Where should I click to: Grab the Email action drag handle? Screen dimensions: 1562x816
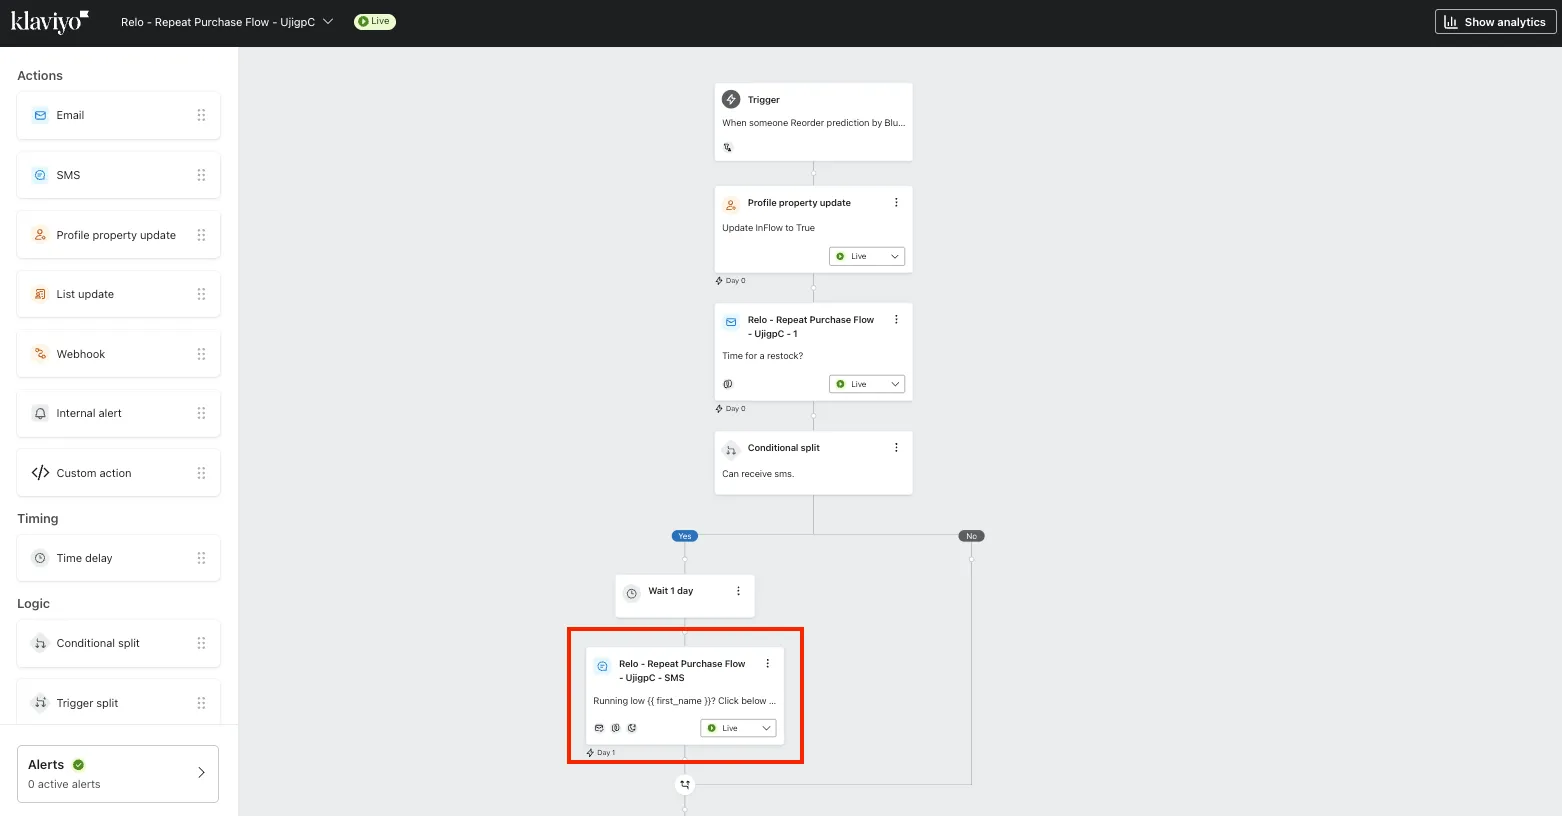click(x=201, y=115)
